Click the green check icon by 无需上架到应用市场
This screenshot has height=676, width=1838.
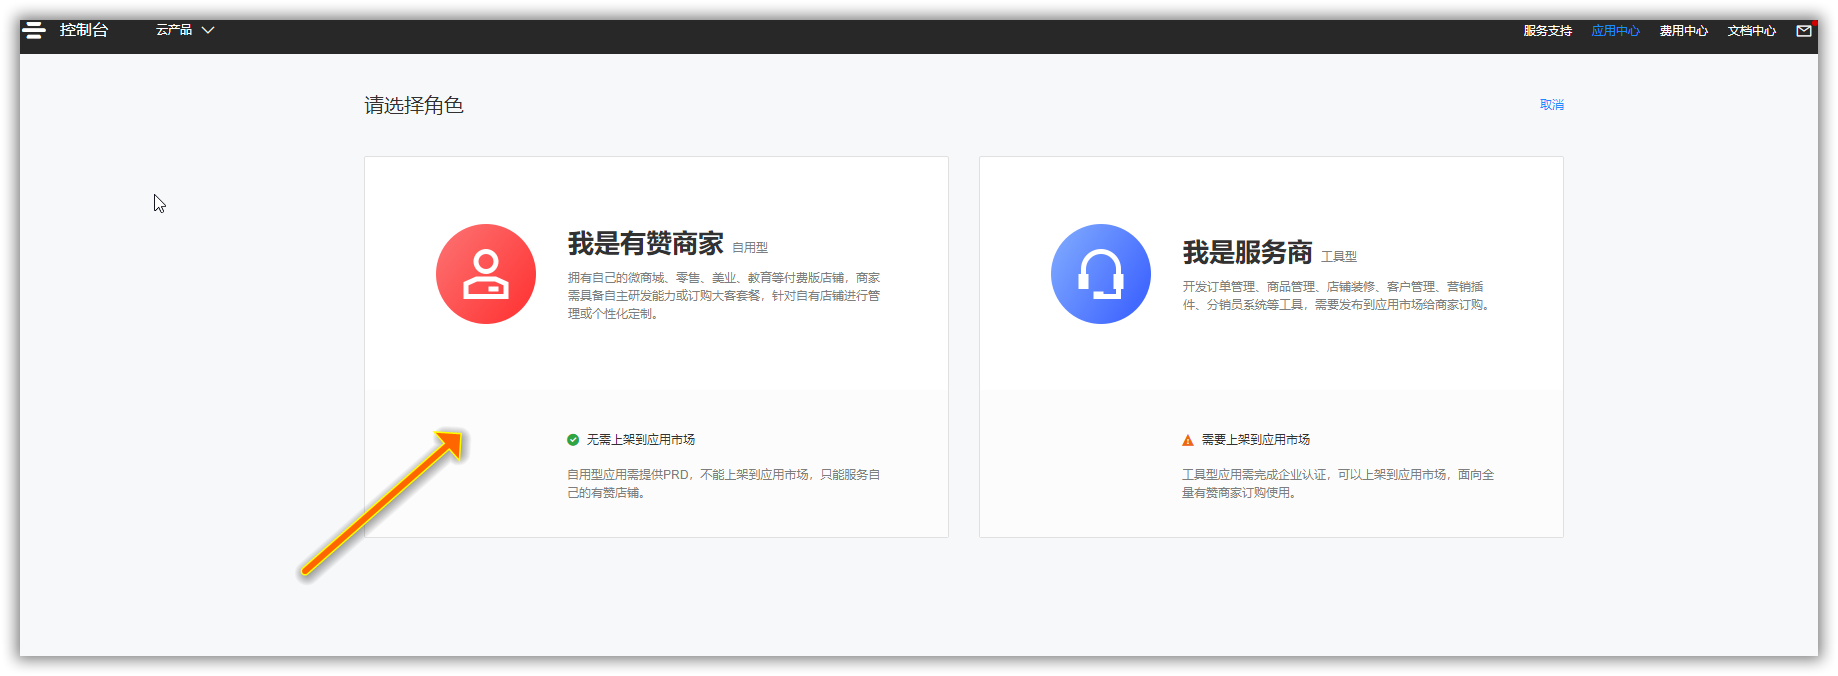[573, 440]
